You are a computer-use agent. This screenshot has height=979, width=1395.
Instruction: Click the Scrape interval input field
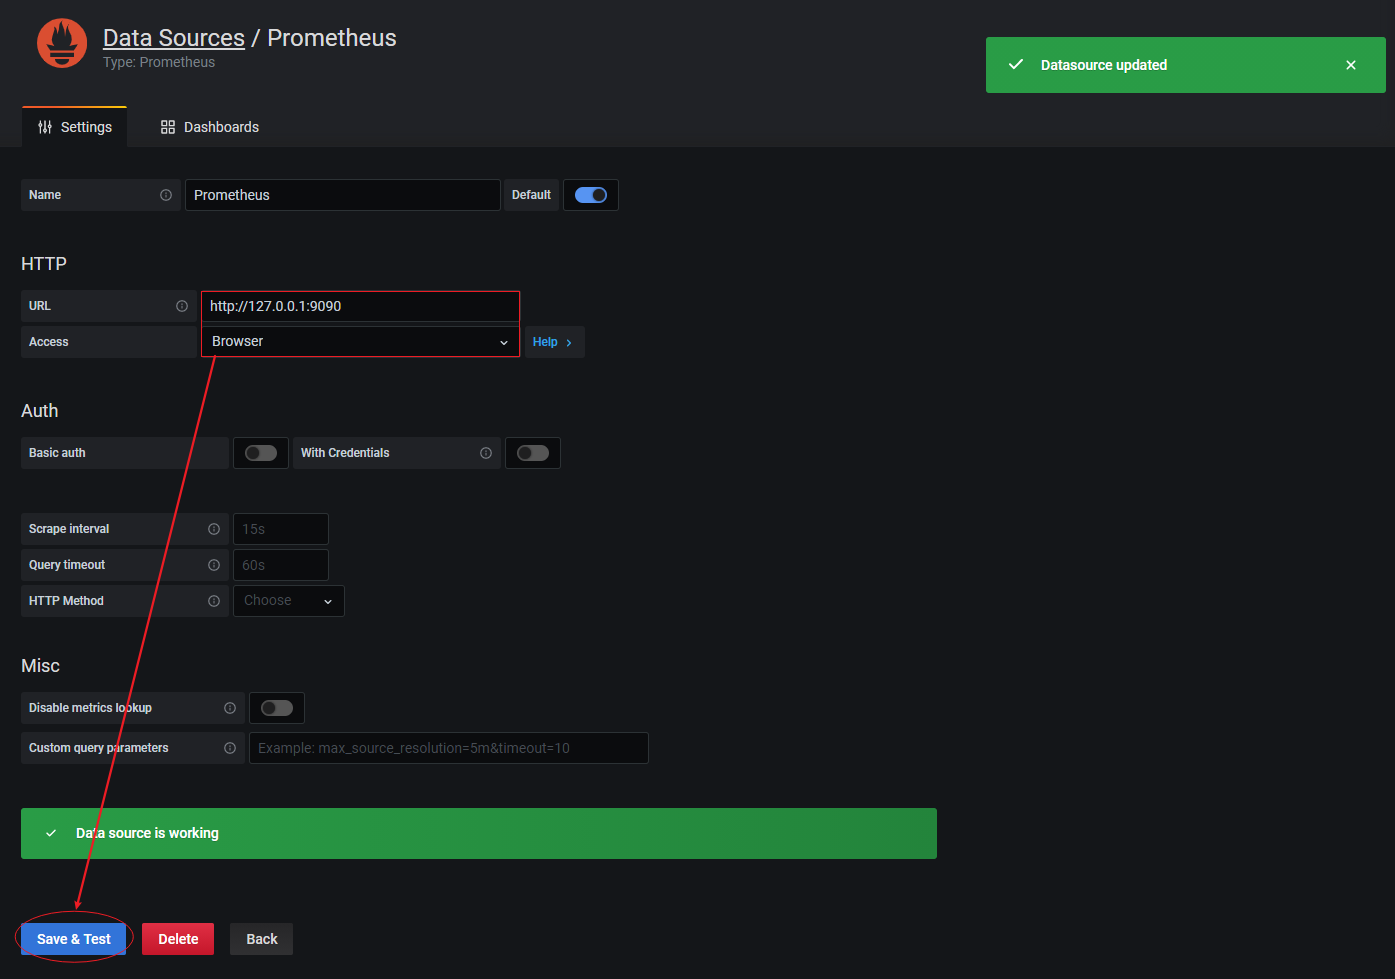coord(281,529)
